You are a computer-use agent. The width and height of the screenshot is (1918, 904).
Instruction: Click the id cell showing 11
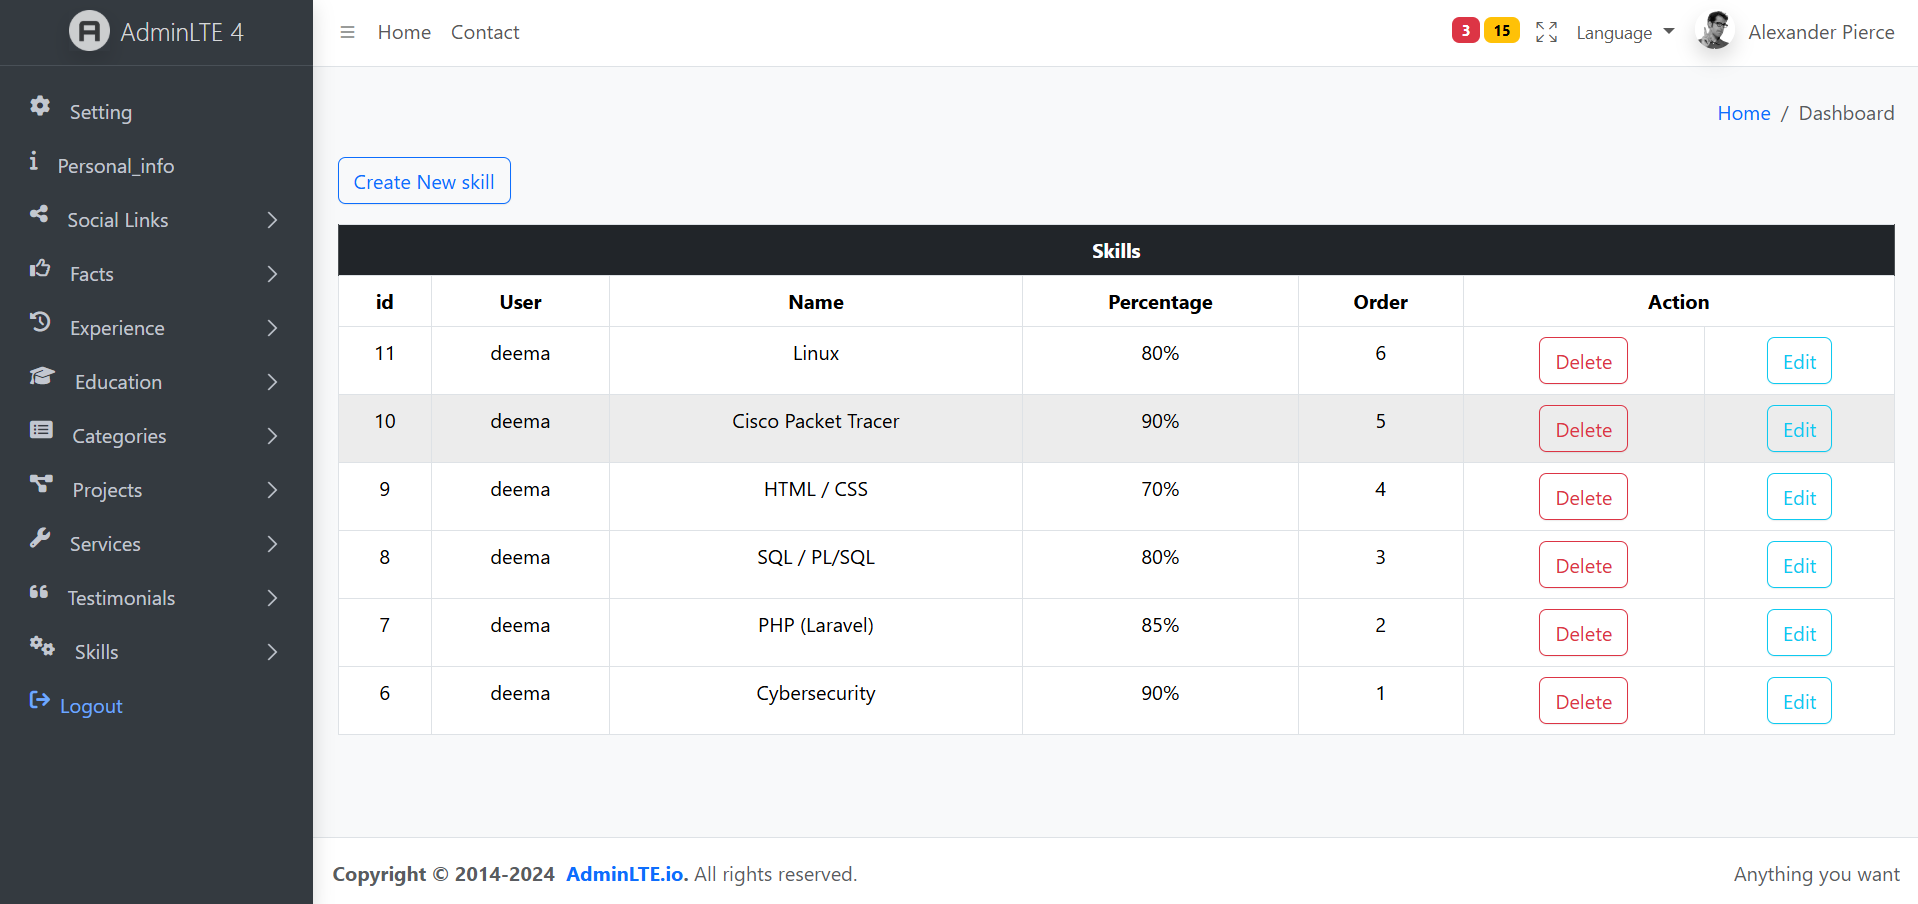pos(385,361)
